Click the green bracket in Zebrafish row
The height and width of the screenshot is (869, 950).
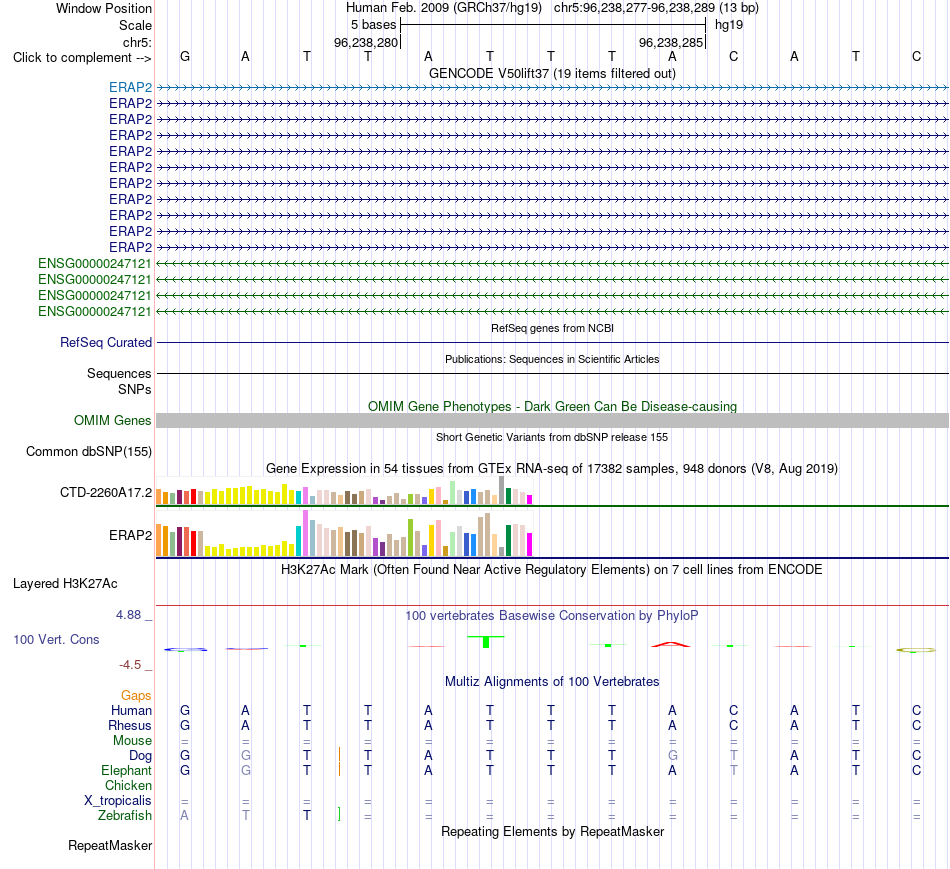[x=339, y=814]
